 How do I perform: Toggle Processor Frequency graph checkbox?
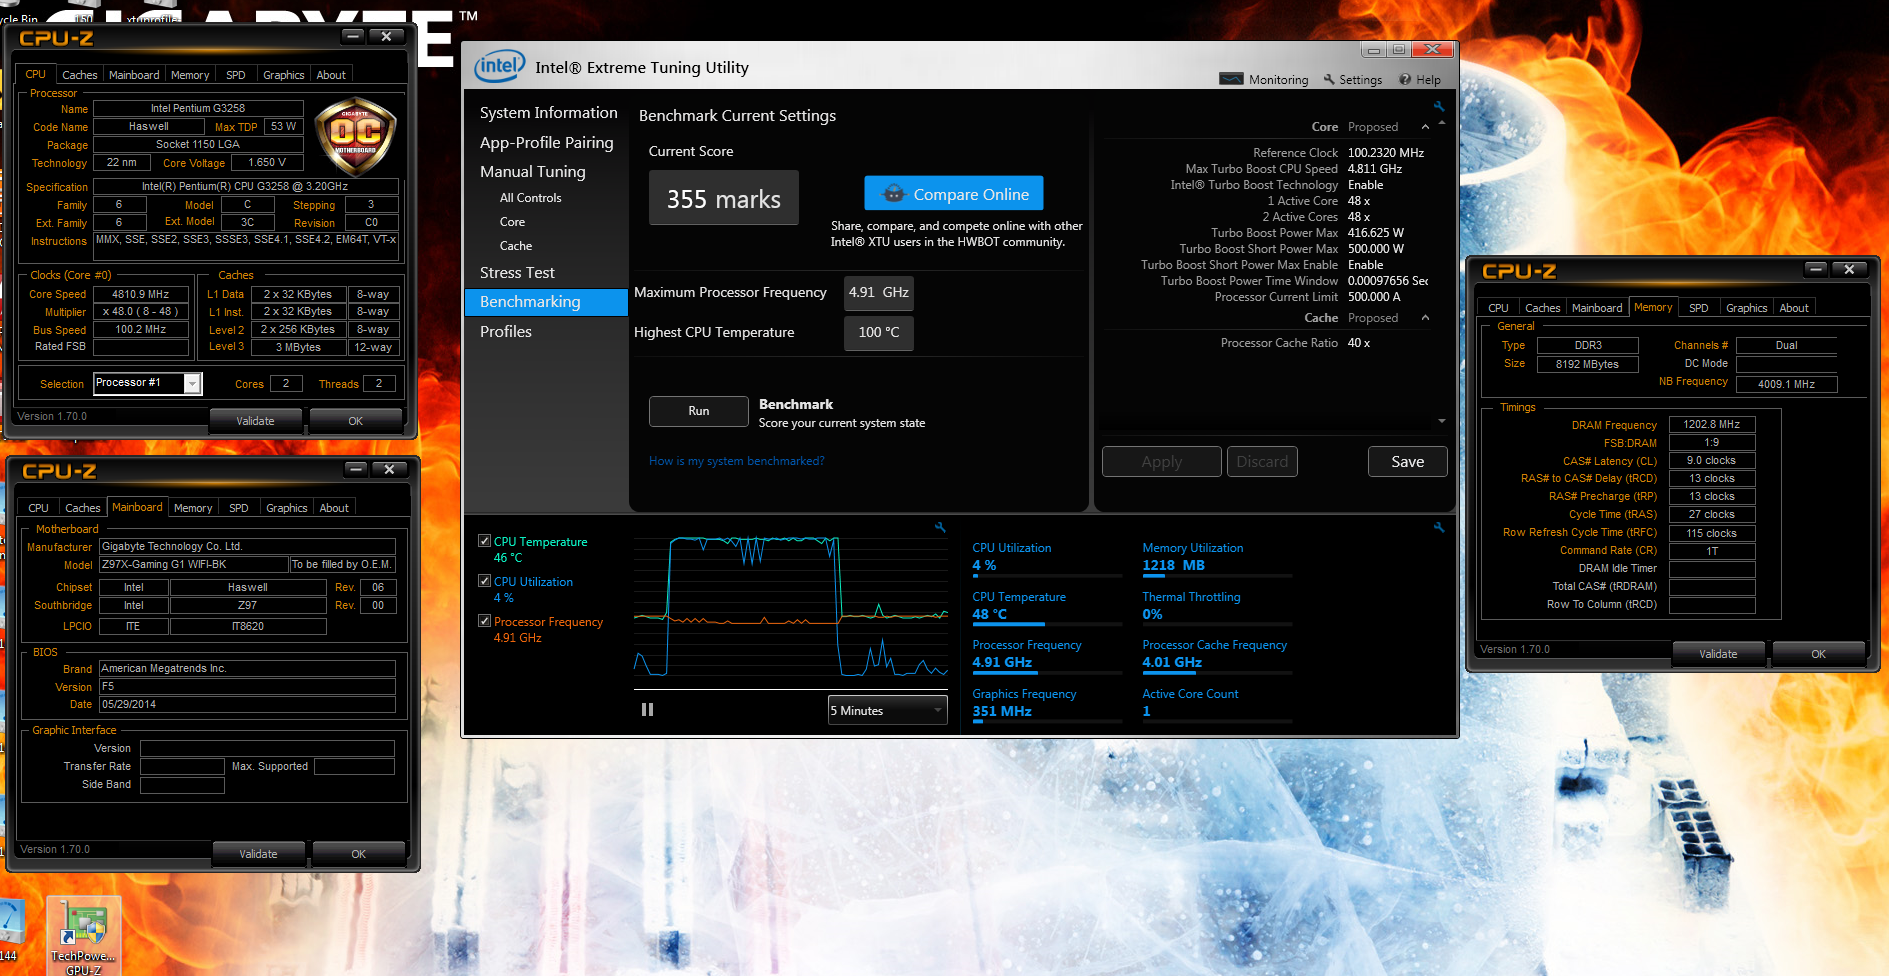pos(485,621)
